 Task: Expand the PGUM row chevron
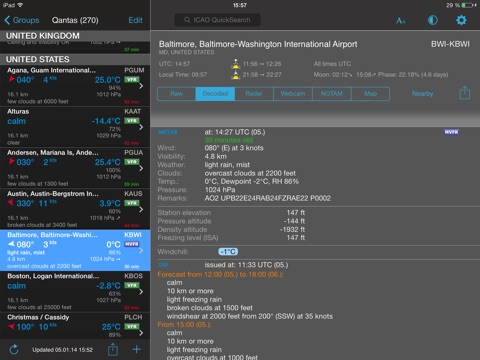tap(141, 86)
